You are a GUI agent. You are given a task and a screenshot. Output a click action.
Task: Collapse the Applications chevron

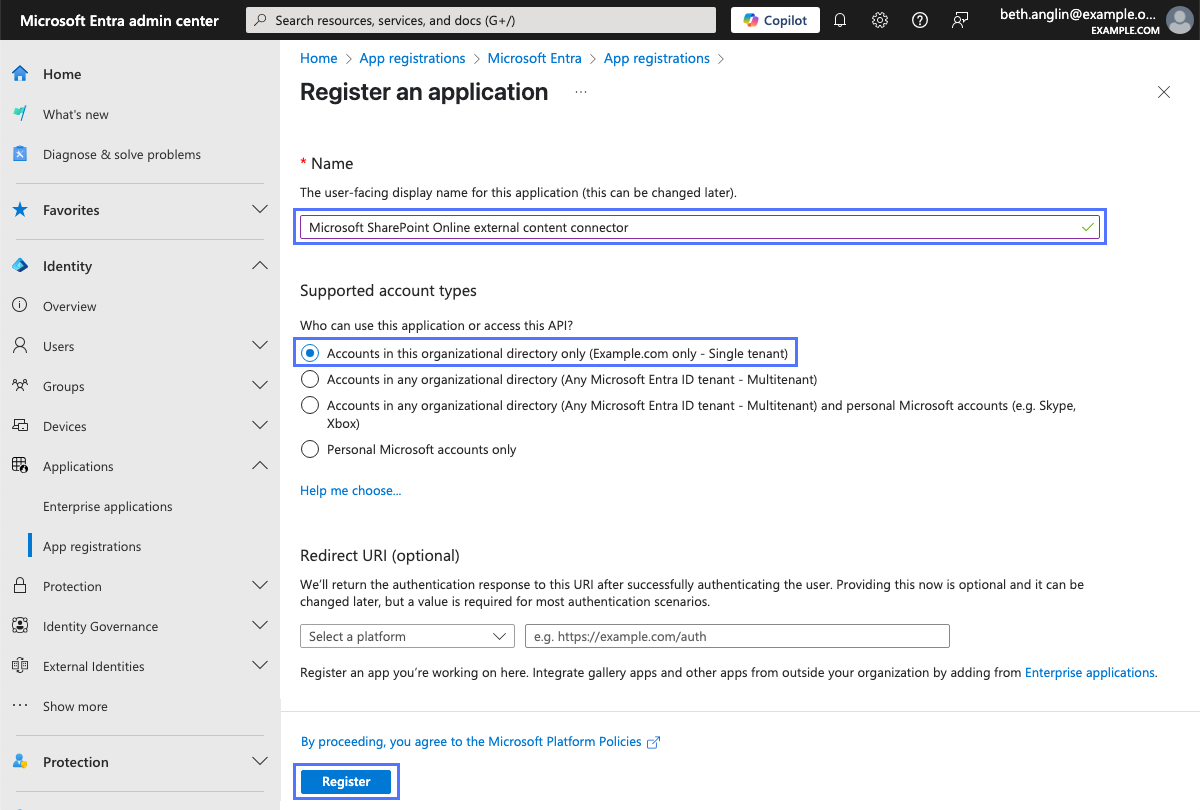click(x=260, y=466)
